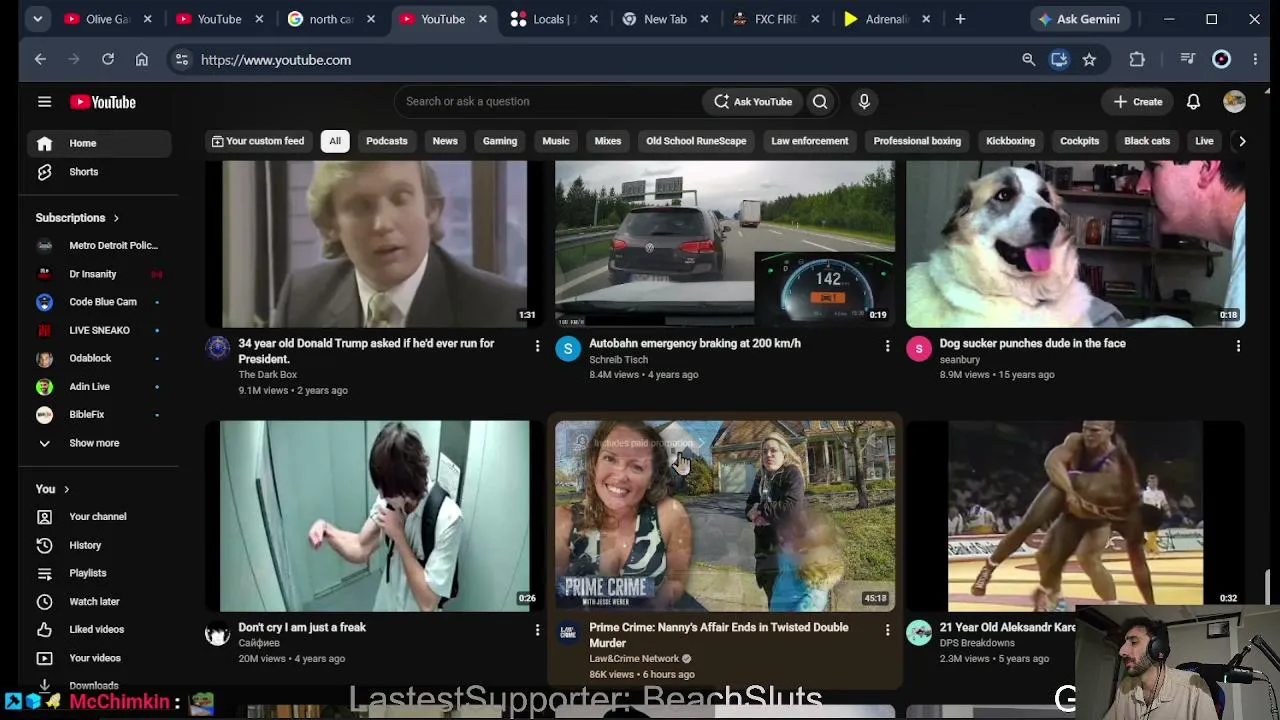The image size is (1280, 720).
Task: Open options for Donald Trump video
Action: [x=537, y=346]
